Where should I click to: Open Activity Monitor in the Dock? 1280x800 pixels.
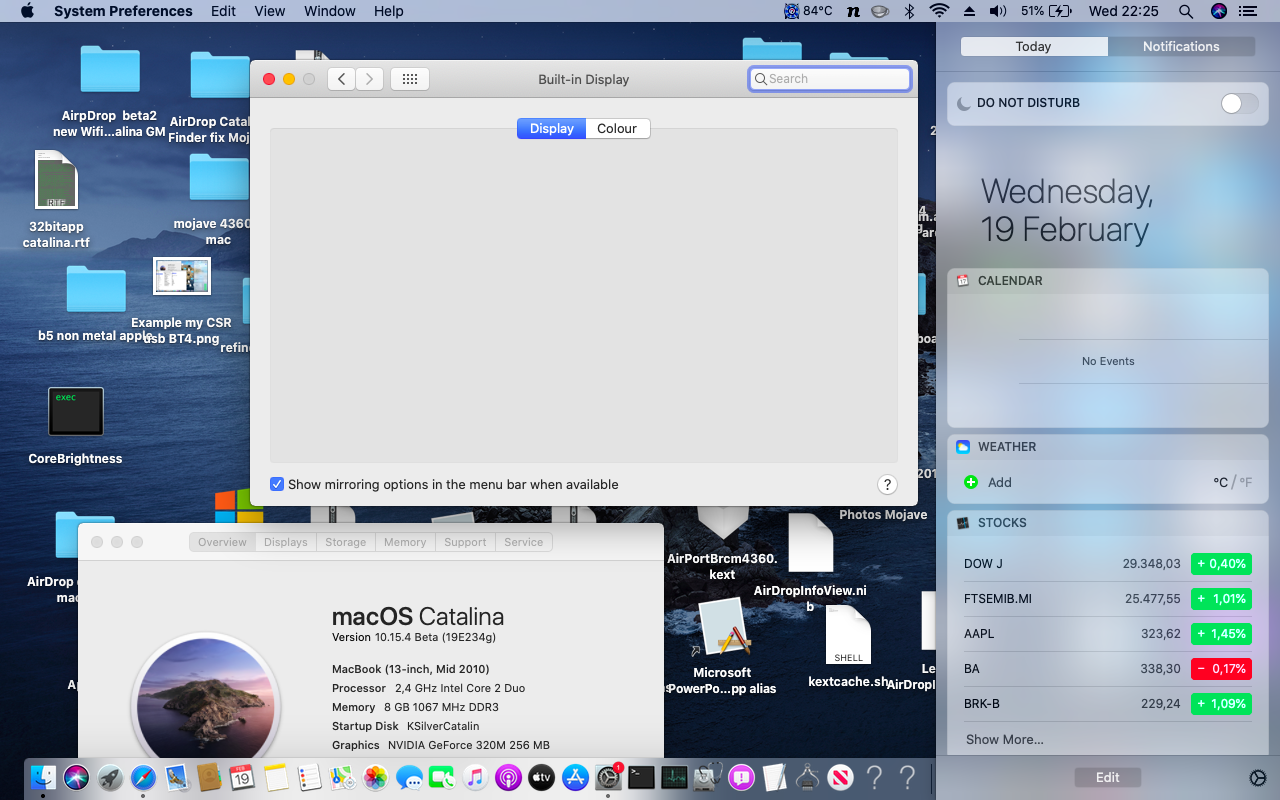[675, 777]
